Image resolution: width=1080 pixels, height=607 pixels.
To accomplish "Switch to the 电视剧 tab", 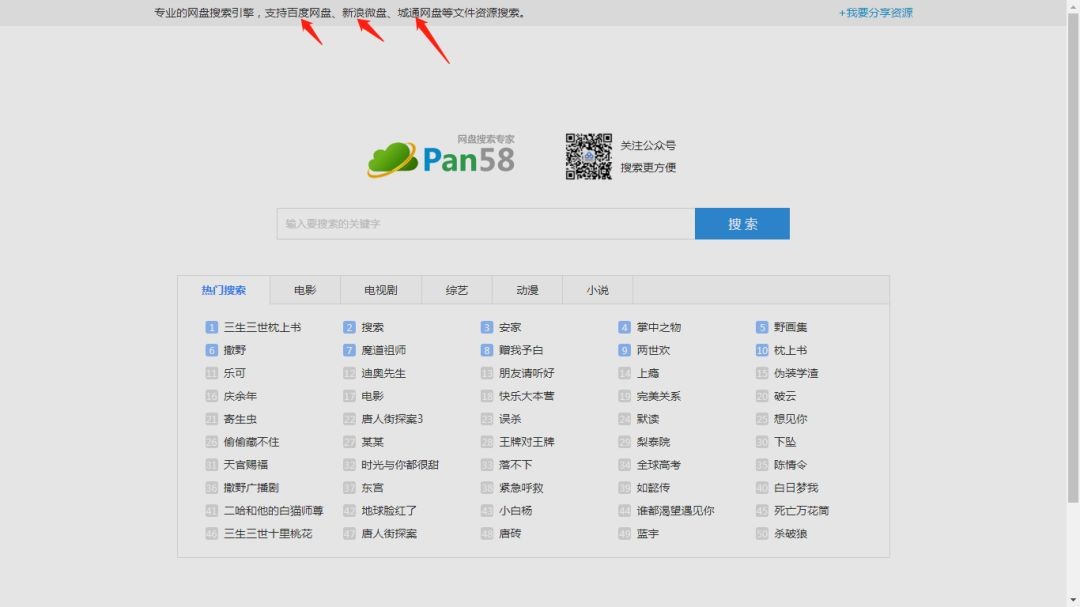I will [x=380, y=290].
